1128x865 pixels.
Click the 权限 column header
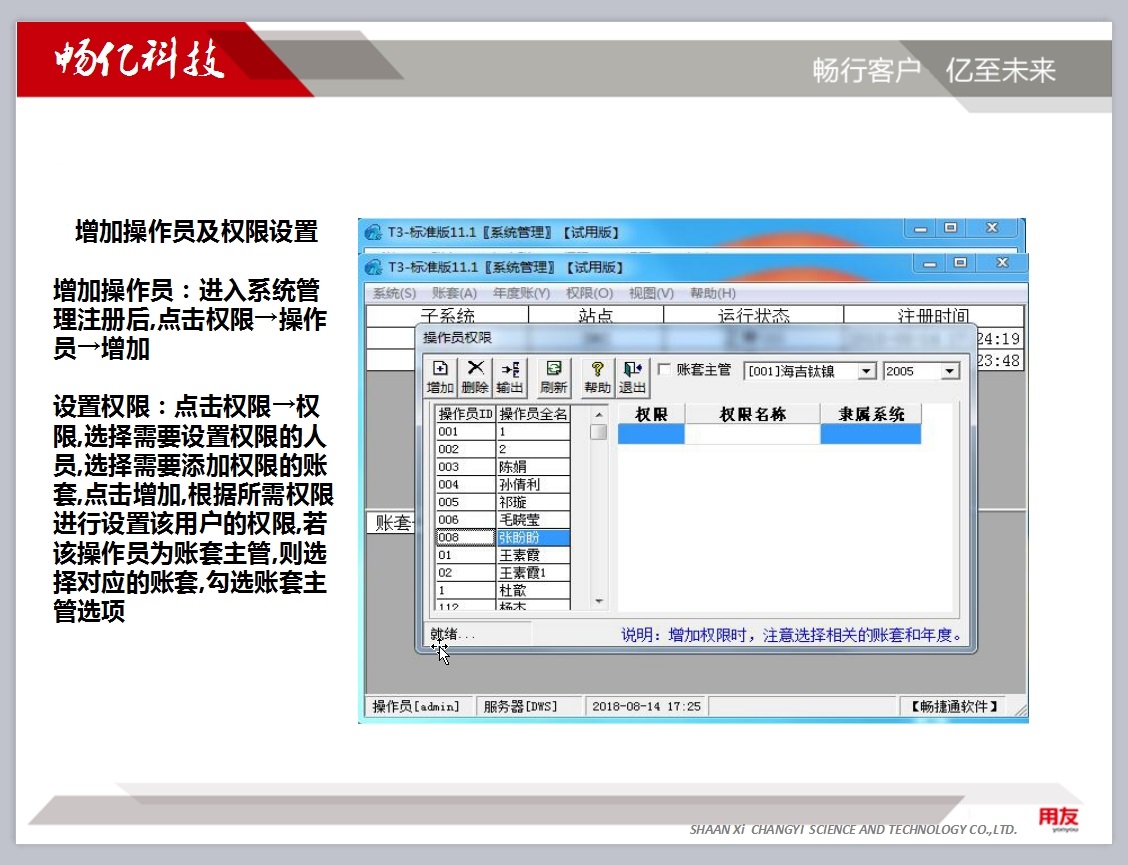click(651, 414)
